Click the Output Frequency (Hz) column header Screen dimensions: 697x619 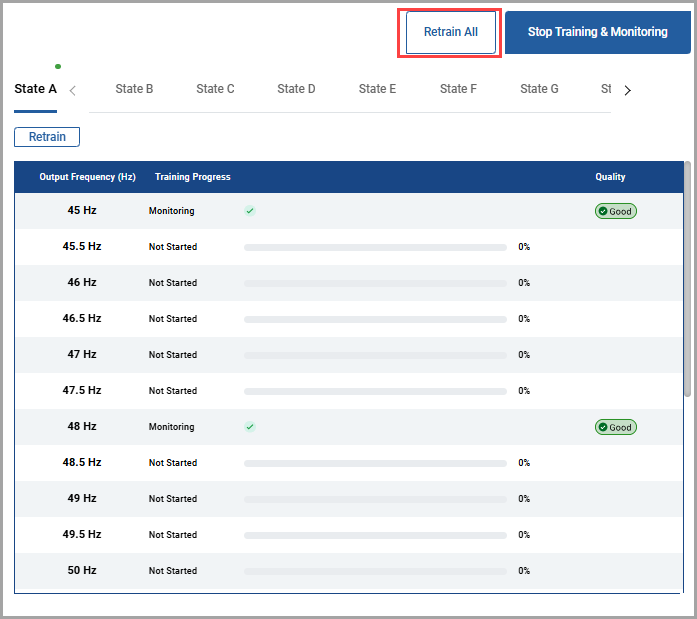tap(87, 177)
